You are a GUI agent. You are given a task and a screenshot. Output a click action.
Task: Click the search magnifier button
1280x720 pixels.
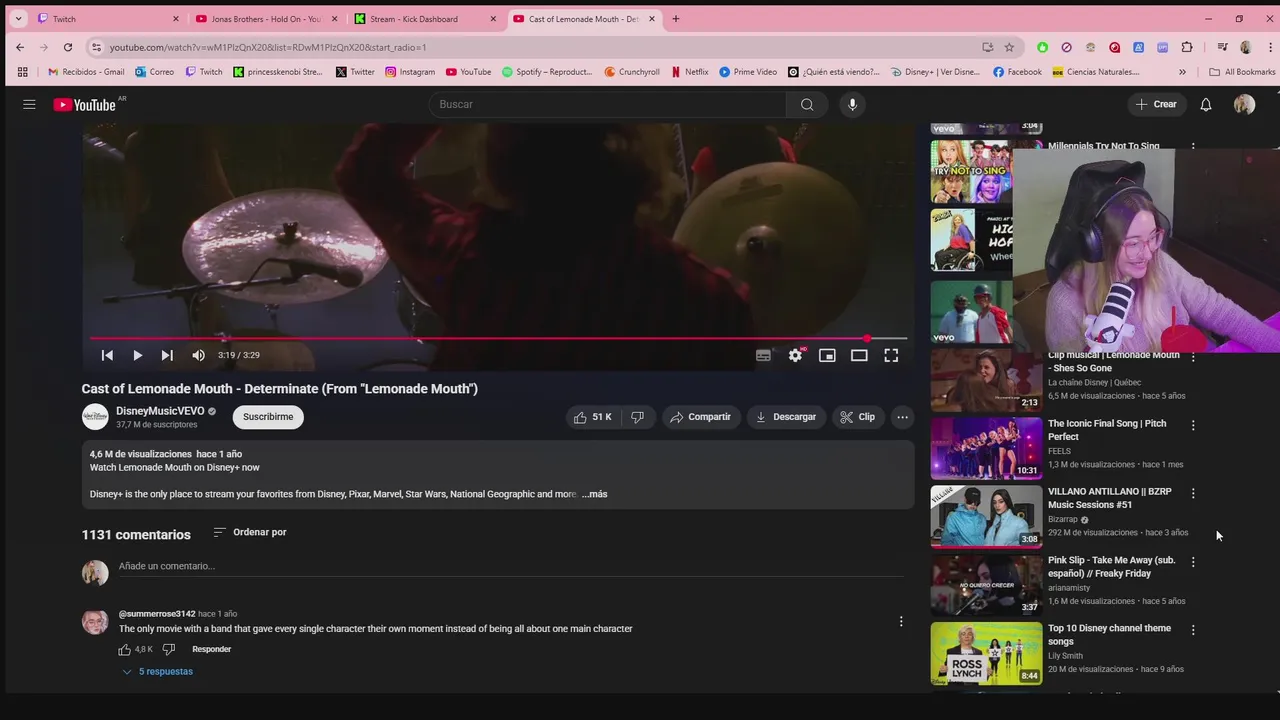click(x=807, y=104)
